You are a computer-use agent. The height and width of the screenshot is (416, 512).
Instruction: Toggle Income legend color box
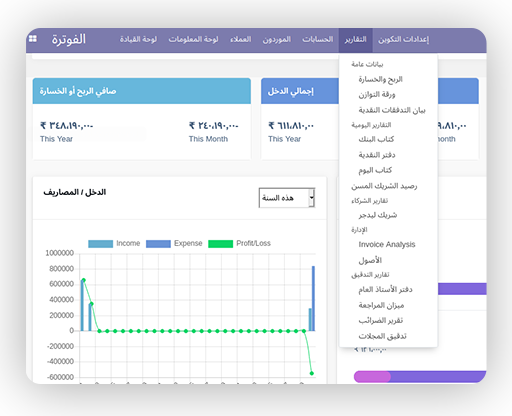tap(100, 244)
